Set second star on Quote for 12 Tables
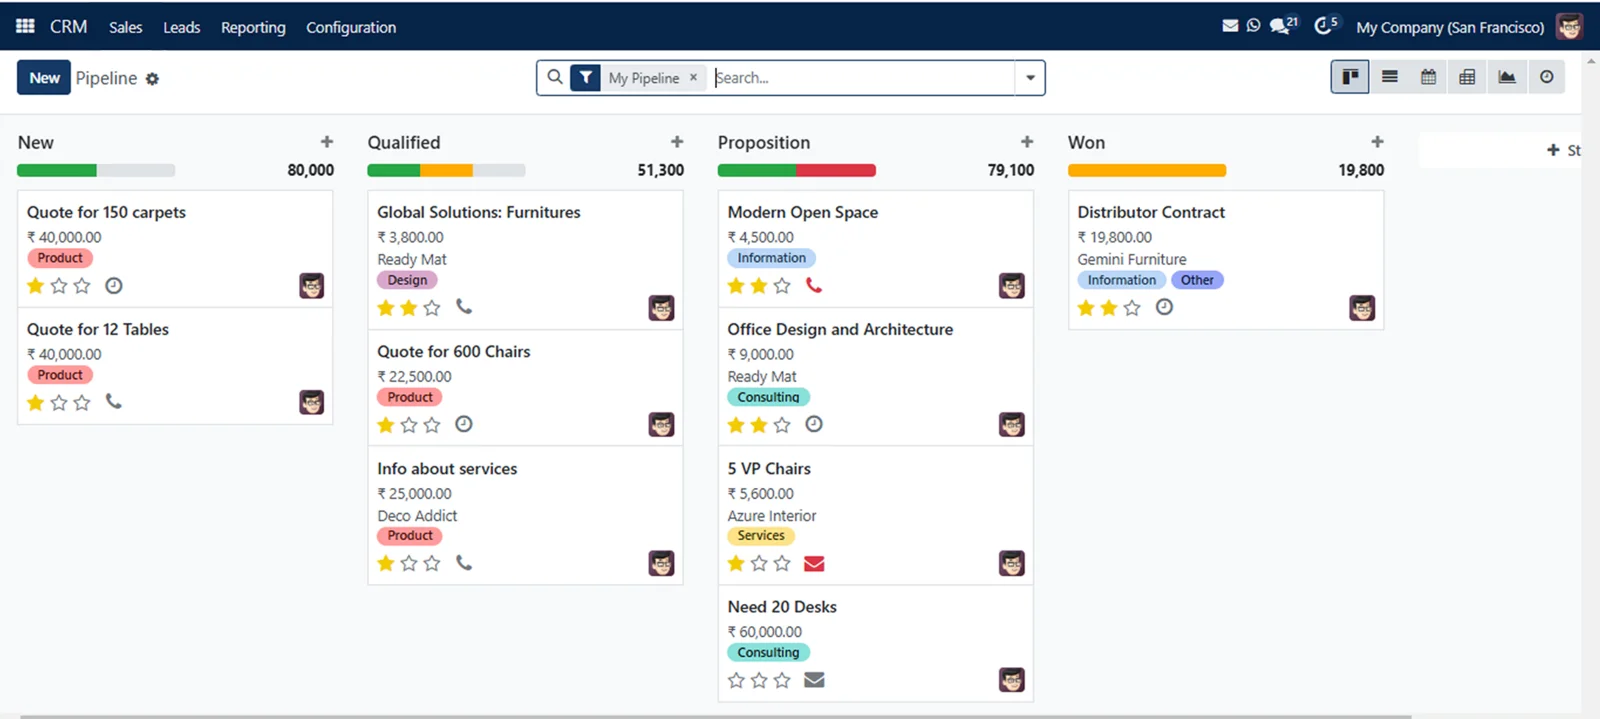 pyautogui.click(x=59, y=402)
